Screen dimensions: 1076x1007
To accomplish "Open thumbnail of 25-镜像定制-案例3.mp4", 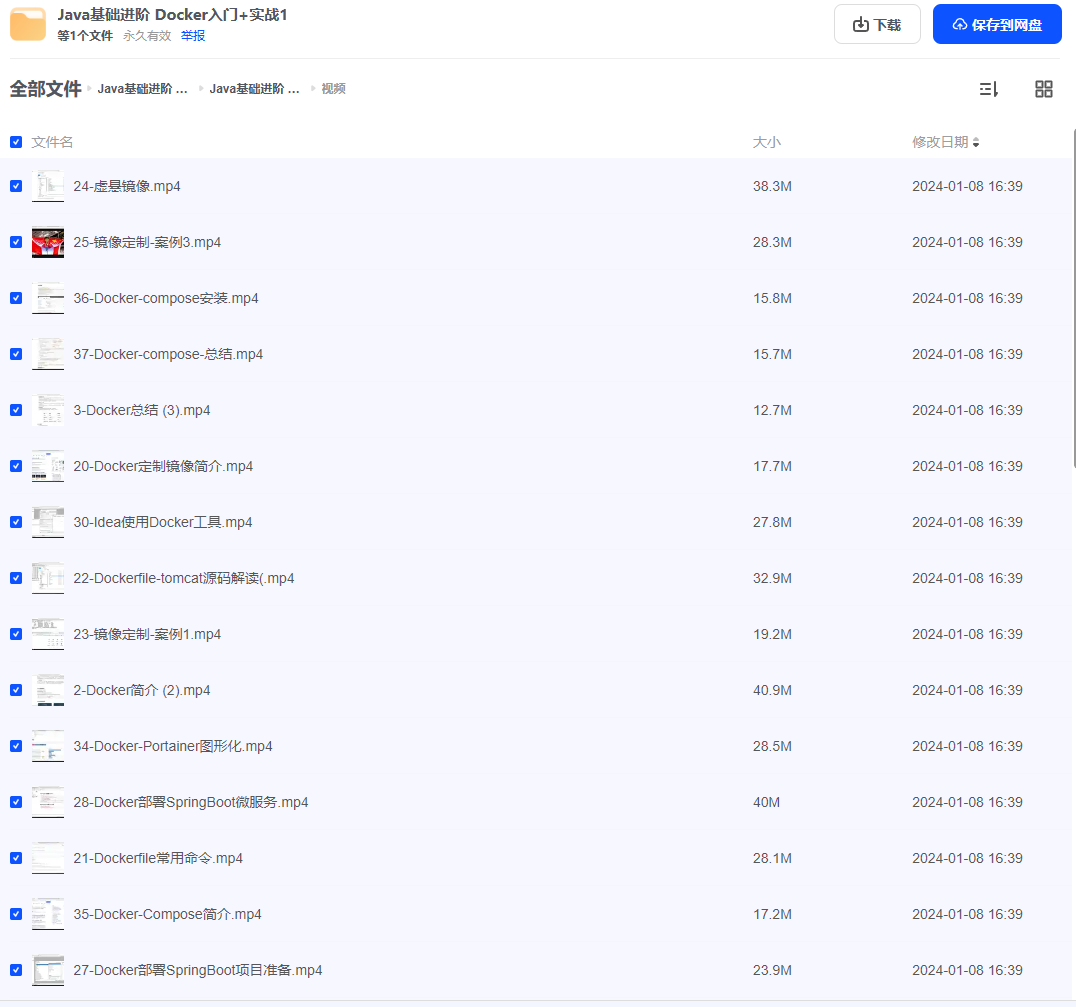I will coord(48,242).
